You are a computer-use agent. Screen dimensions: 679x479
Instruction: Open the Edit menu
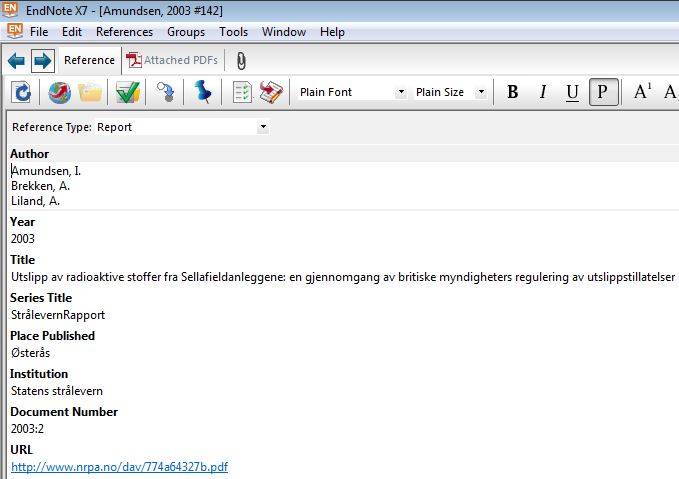(x=72, y=32)
